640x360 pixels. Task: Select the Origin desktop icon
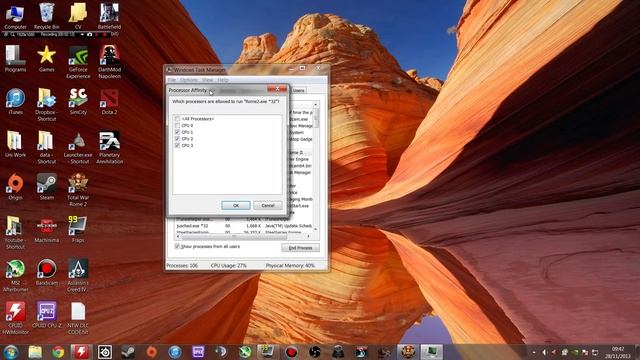(x=15, y=187)
